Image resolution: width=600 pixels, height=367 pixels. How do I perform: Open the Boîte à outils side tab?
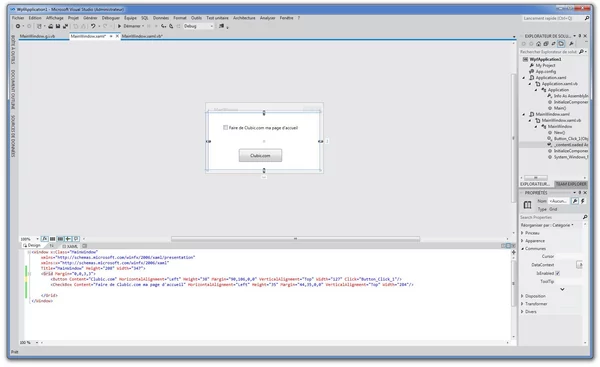[13, 50]
